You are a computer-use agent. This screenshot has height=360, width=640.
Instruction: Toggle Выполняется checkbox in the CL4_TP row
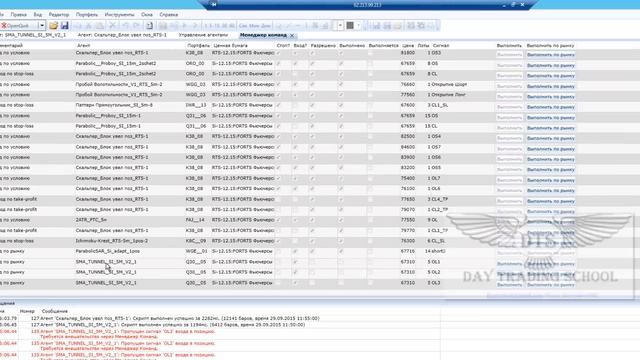pyautogui.click(x=370, y=199)
